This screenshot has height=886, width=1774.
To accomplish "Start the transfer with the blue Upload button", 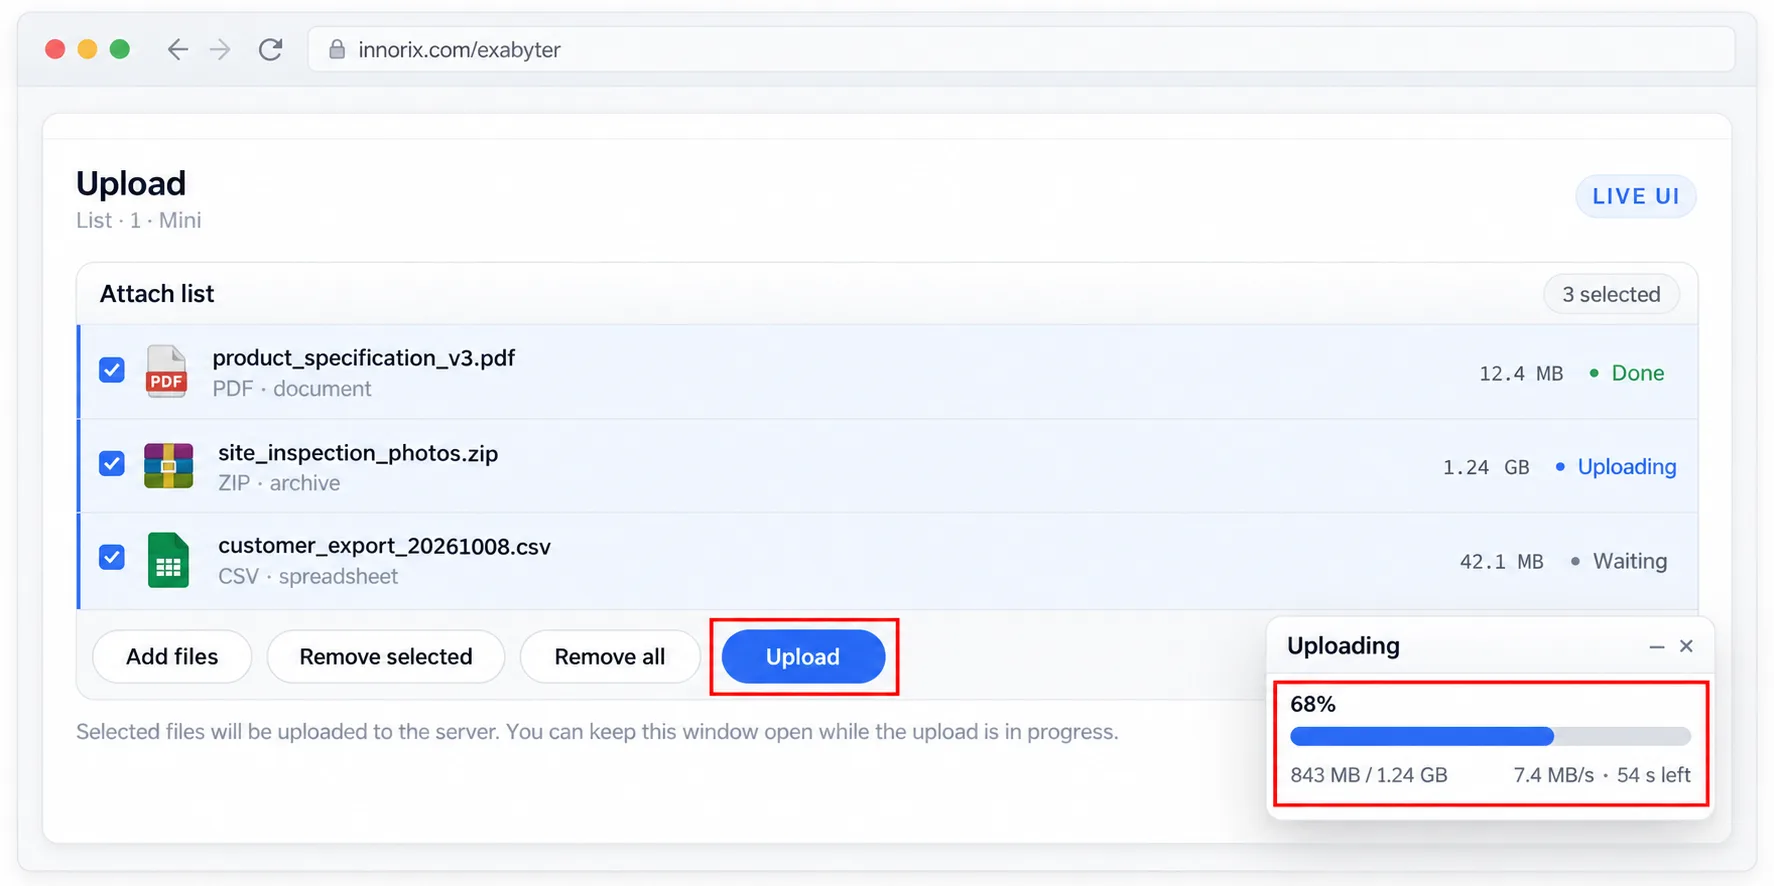I will tap(803, 657).
